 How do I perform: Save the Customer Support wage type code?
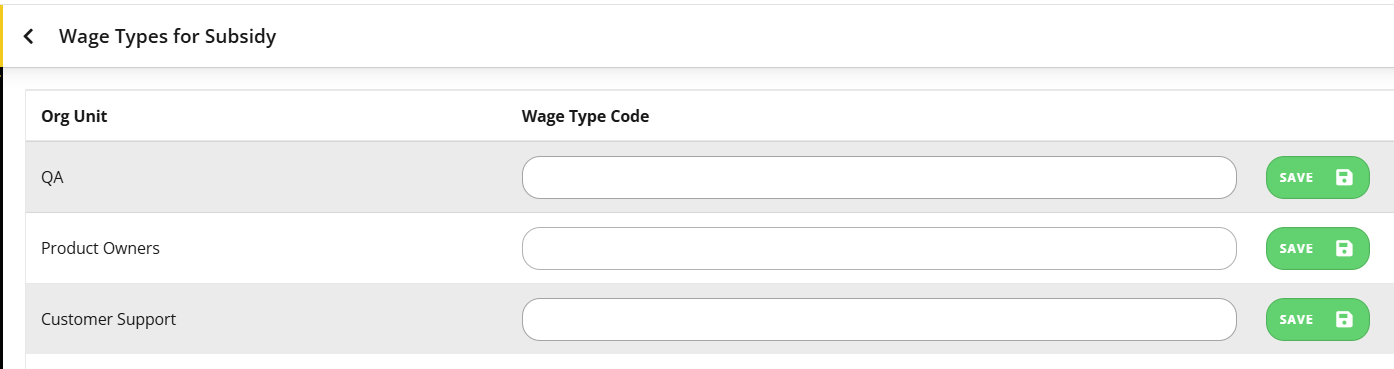[1317, 319]
